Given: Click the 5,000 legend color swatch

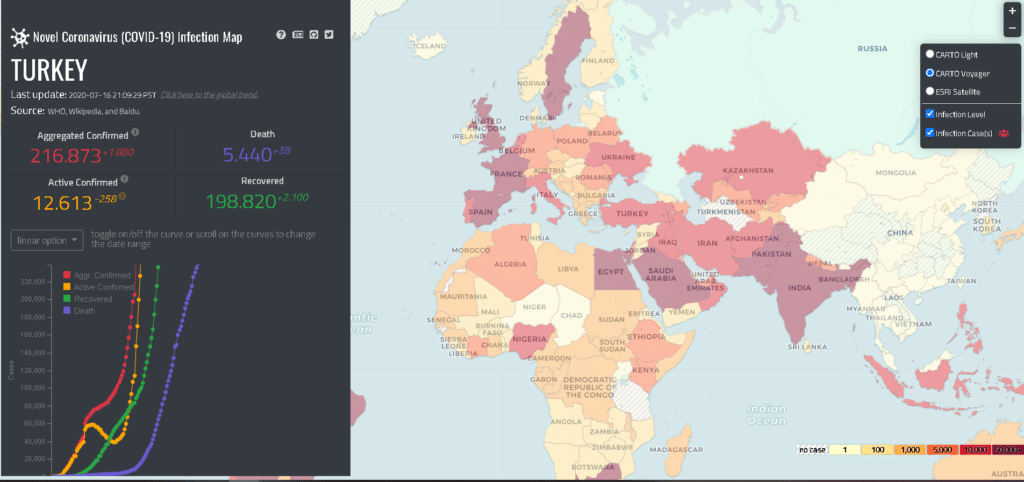Looking at the screenshot, I should [943, 449].
